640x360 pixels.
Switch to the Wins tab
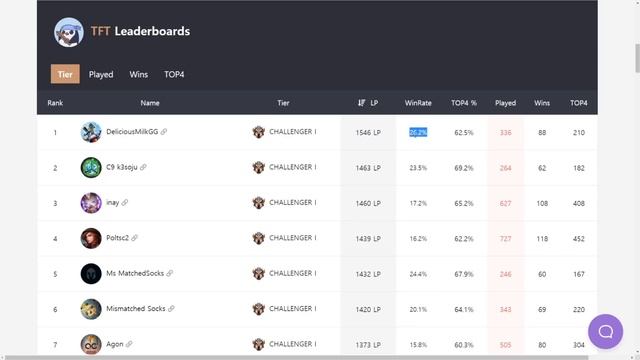pos(138,74)
